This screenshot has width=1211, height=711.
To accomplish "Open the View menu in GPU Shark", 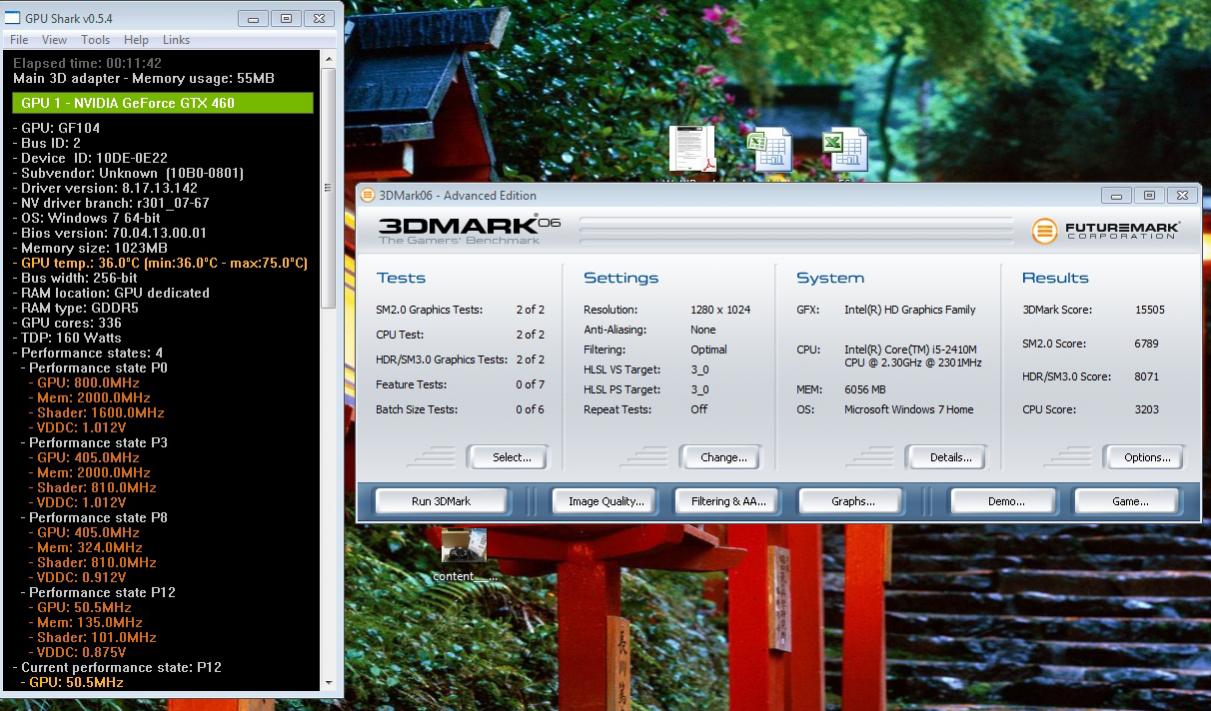I will (54, 40).
